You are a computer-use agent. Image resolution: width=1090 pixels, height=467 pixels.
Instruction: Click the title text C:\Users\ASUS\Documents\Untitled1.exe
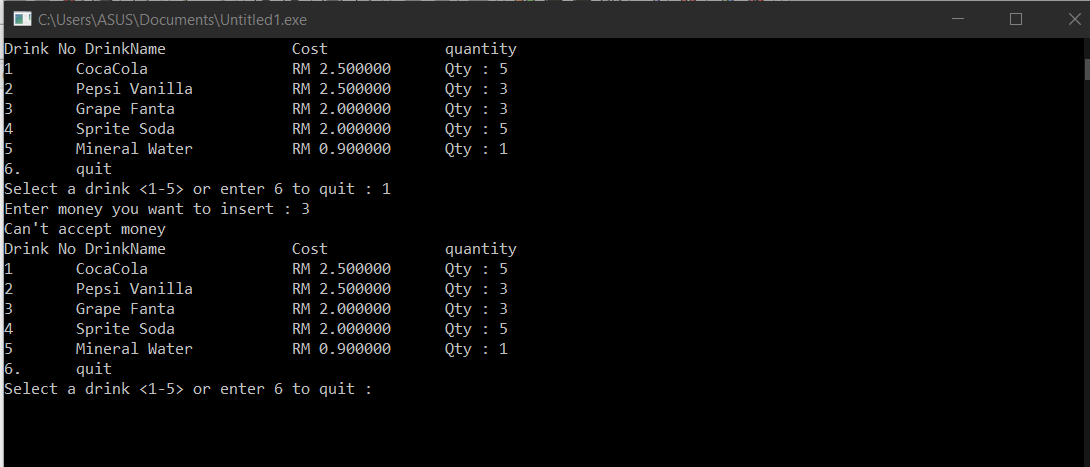point(172,20)
